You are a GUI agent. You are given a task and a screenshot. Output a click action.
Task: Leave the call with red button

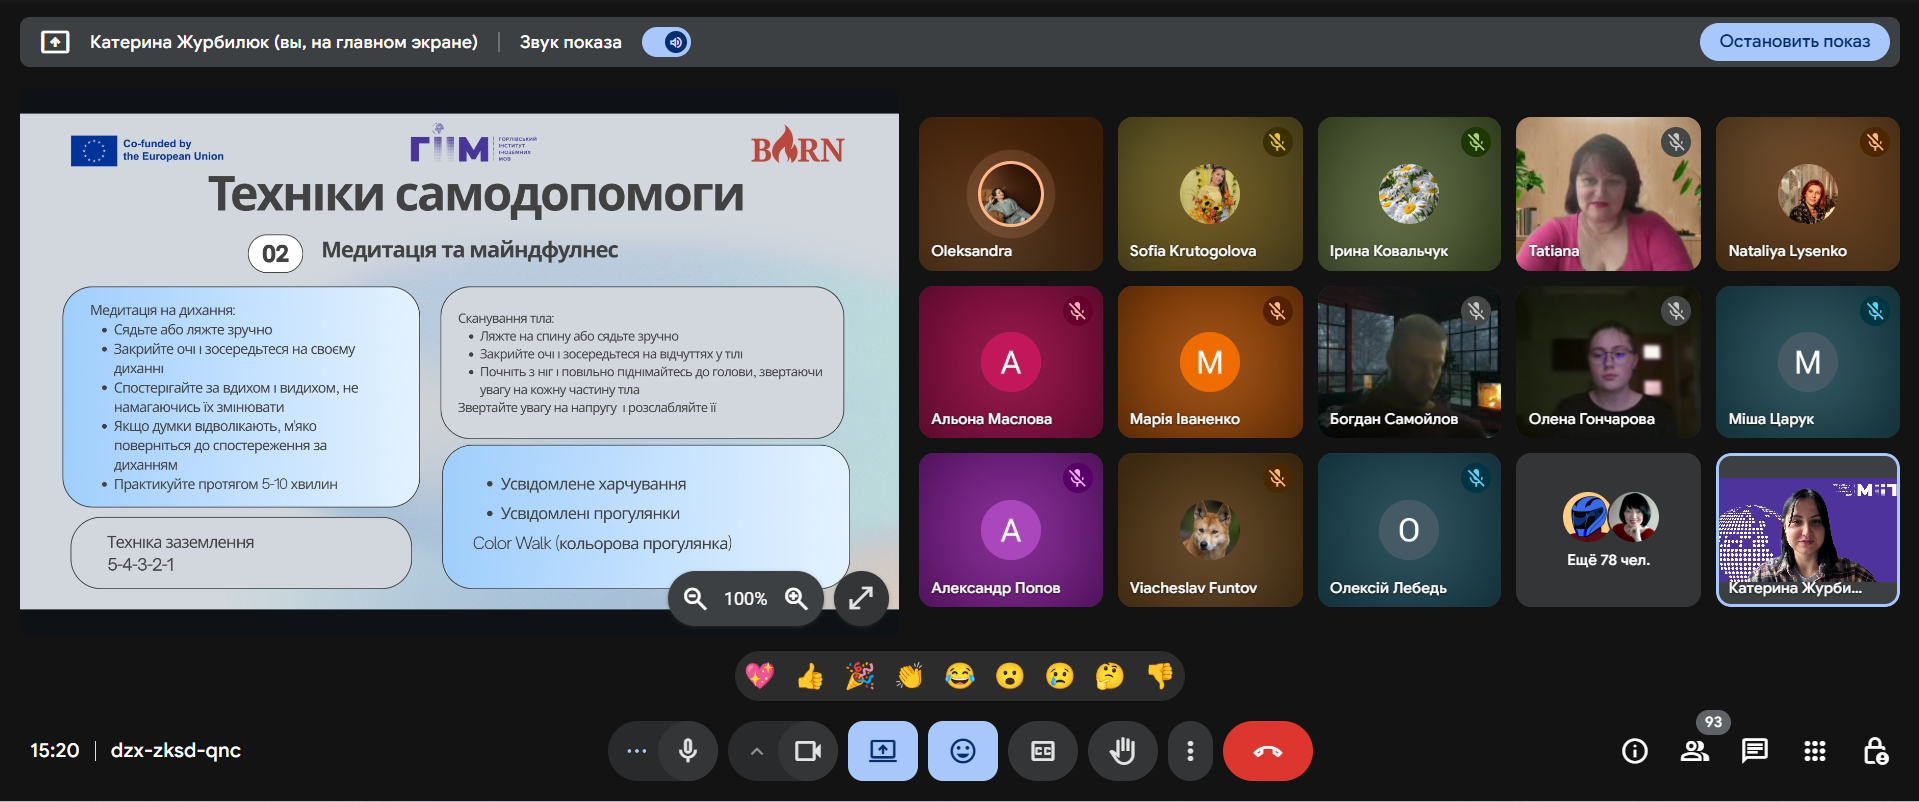pos(1267,751)
